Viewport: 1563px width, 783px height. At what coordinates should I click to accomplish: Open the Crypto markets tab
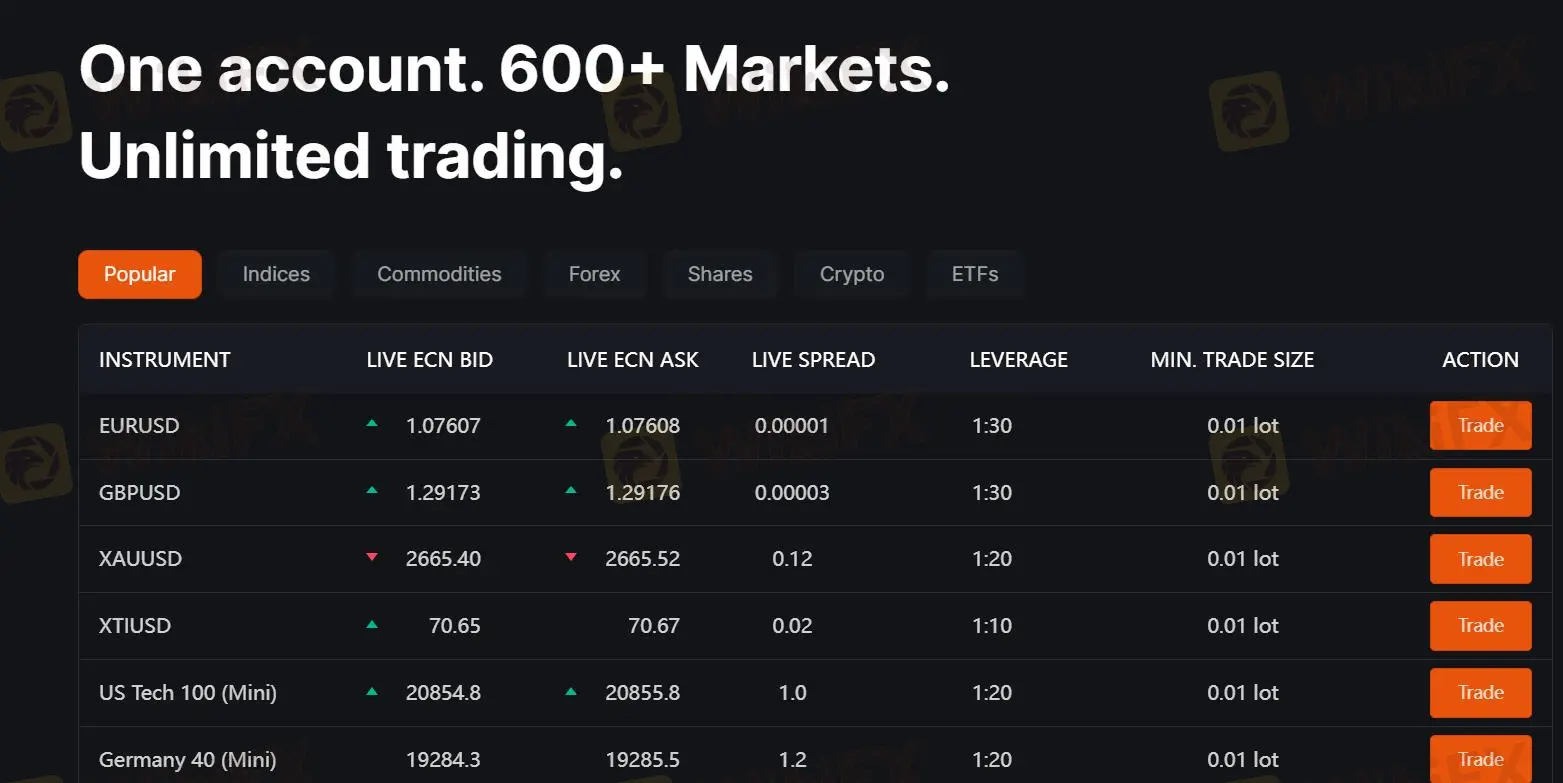click(x=851, y=274)
